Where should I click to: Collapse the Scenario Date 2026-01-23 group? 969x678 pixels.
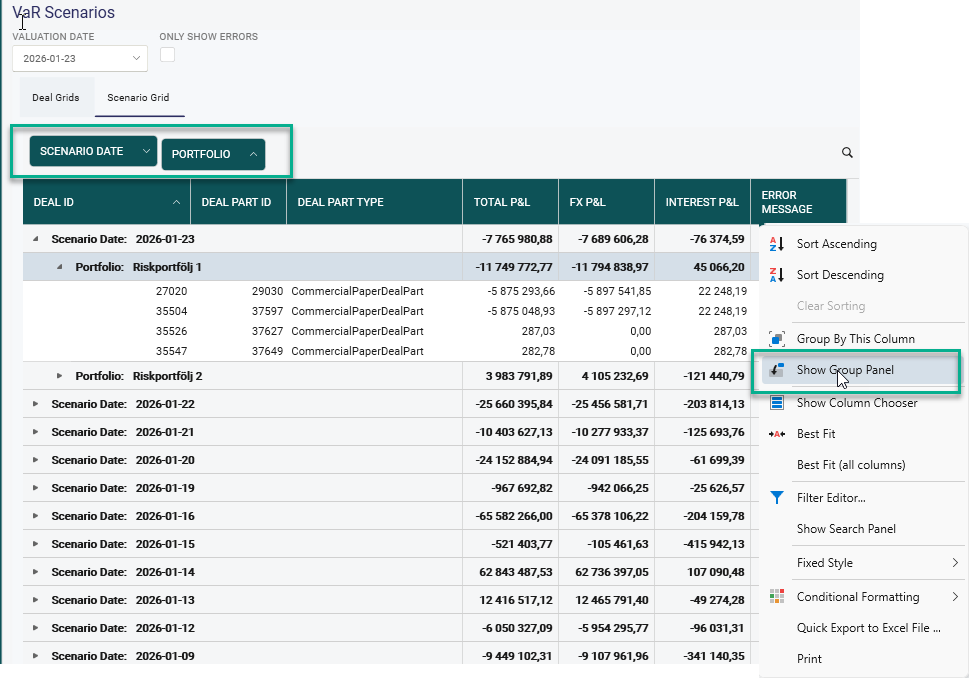pyautogui.click(x=37, y=240)
